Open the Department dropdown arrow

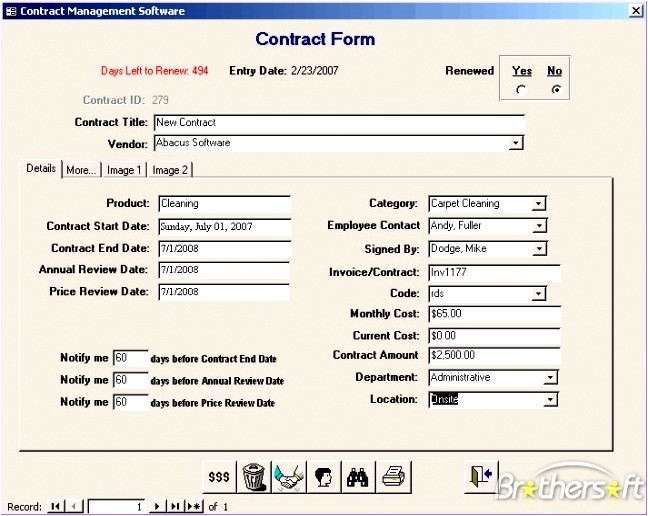[550, 378]
